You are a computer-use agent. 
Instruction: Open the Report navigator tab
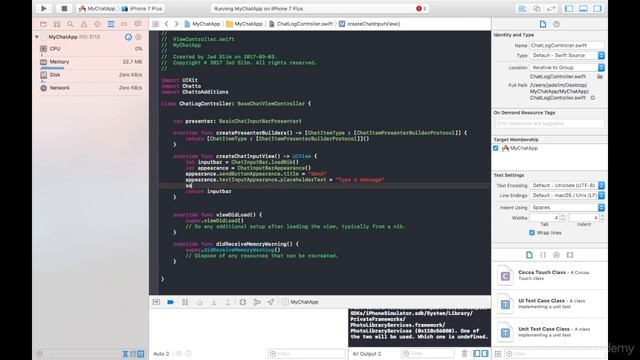click(x=138, y=24)
